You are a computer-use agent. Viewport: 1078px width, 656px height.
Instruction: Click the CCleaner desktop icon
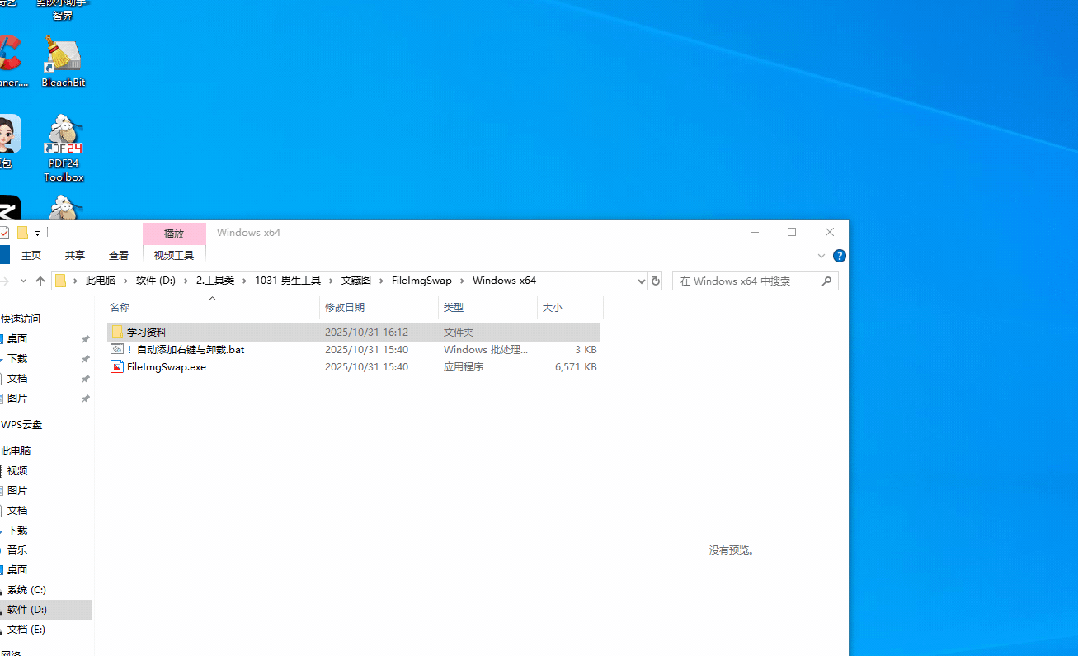(6, 55)
